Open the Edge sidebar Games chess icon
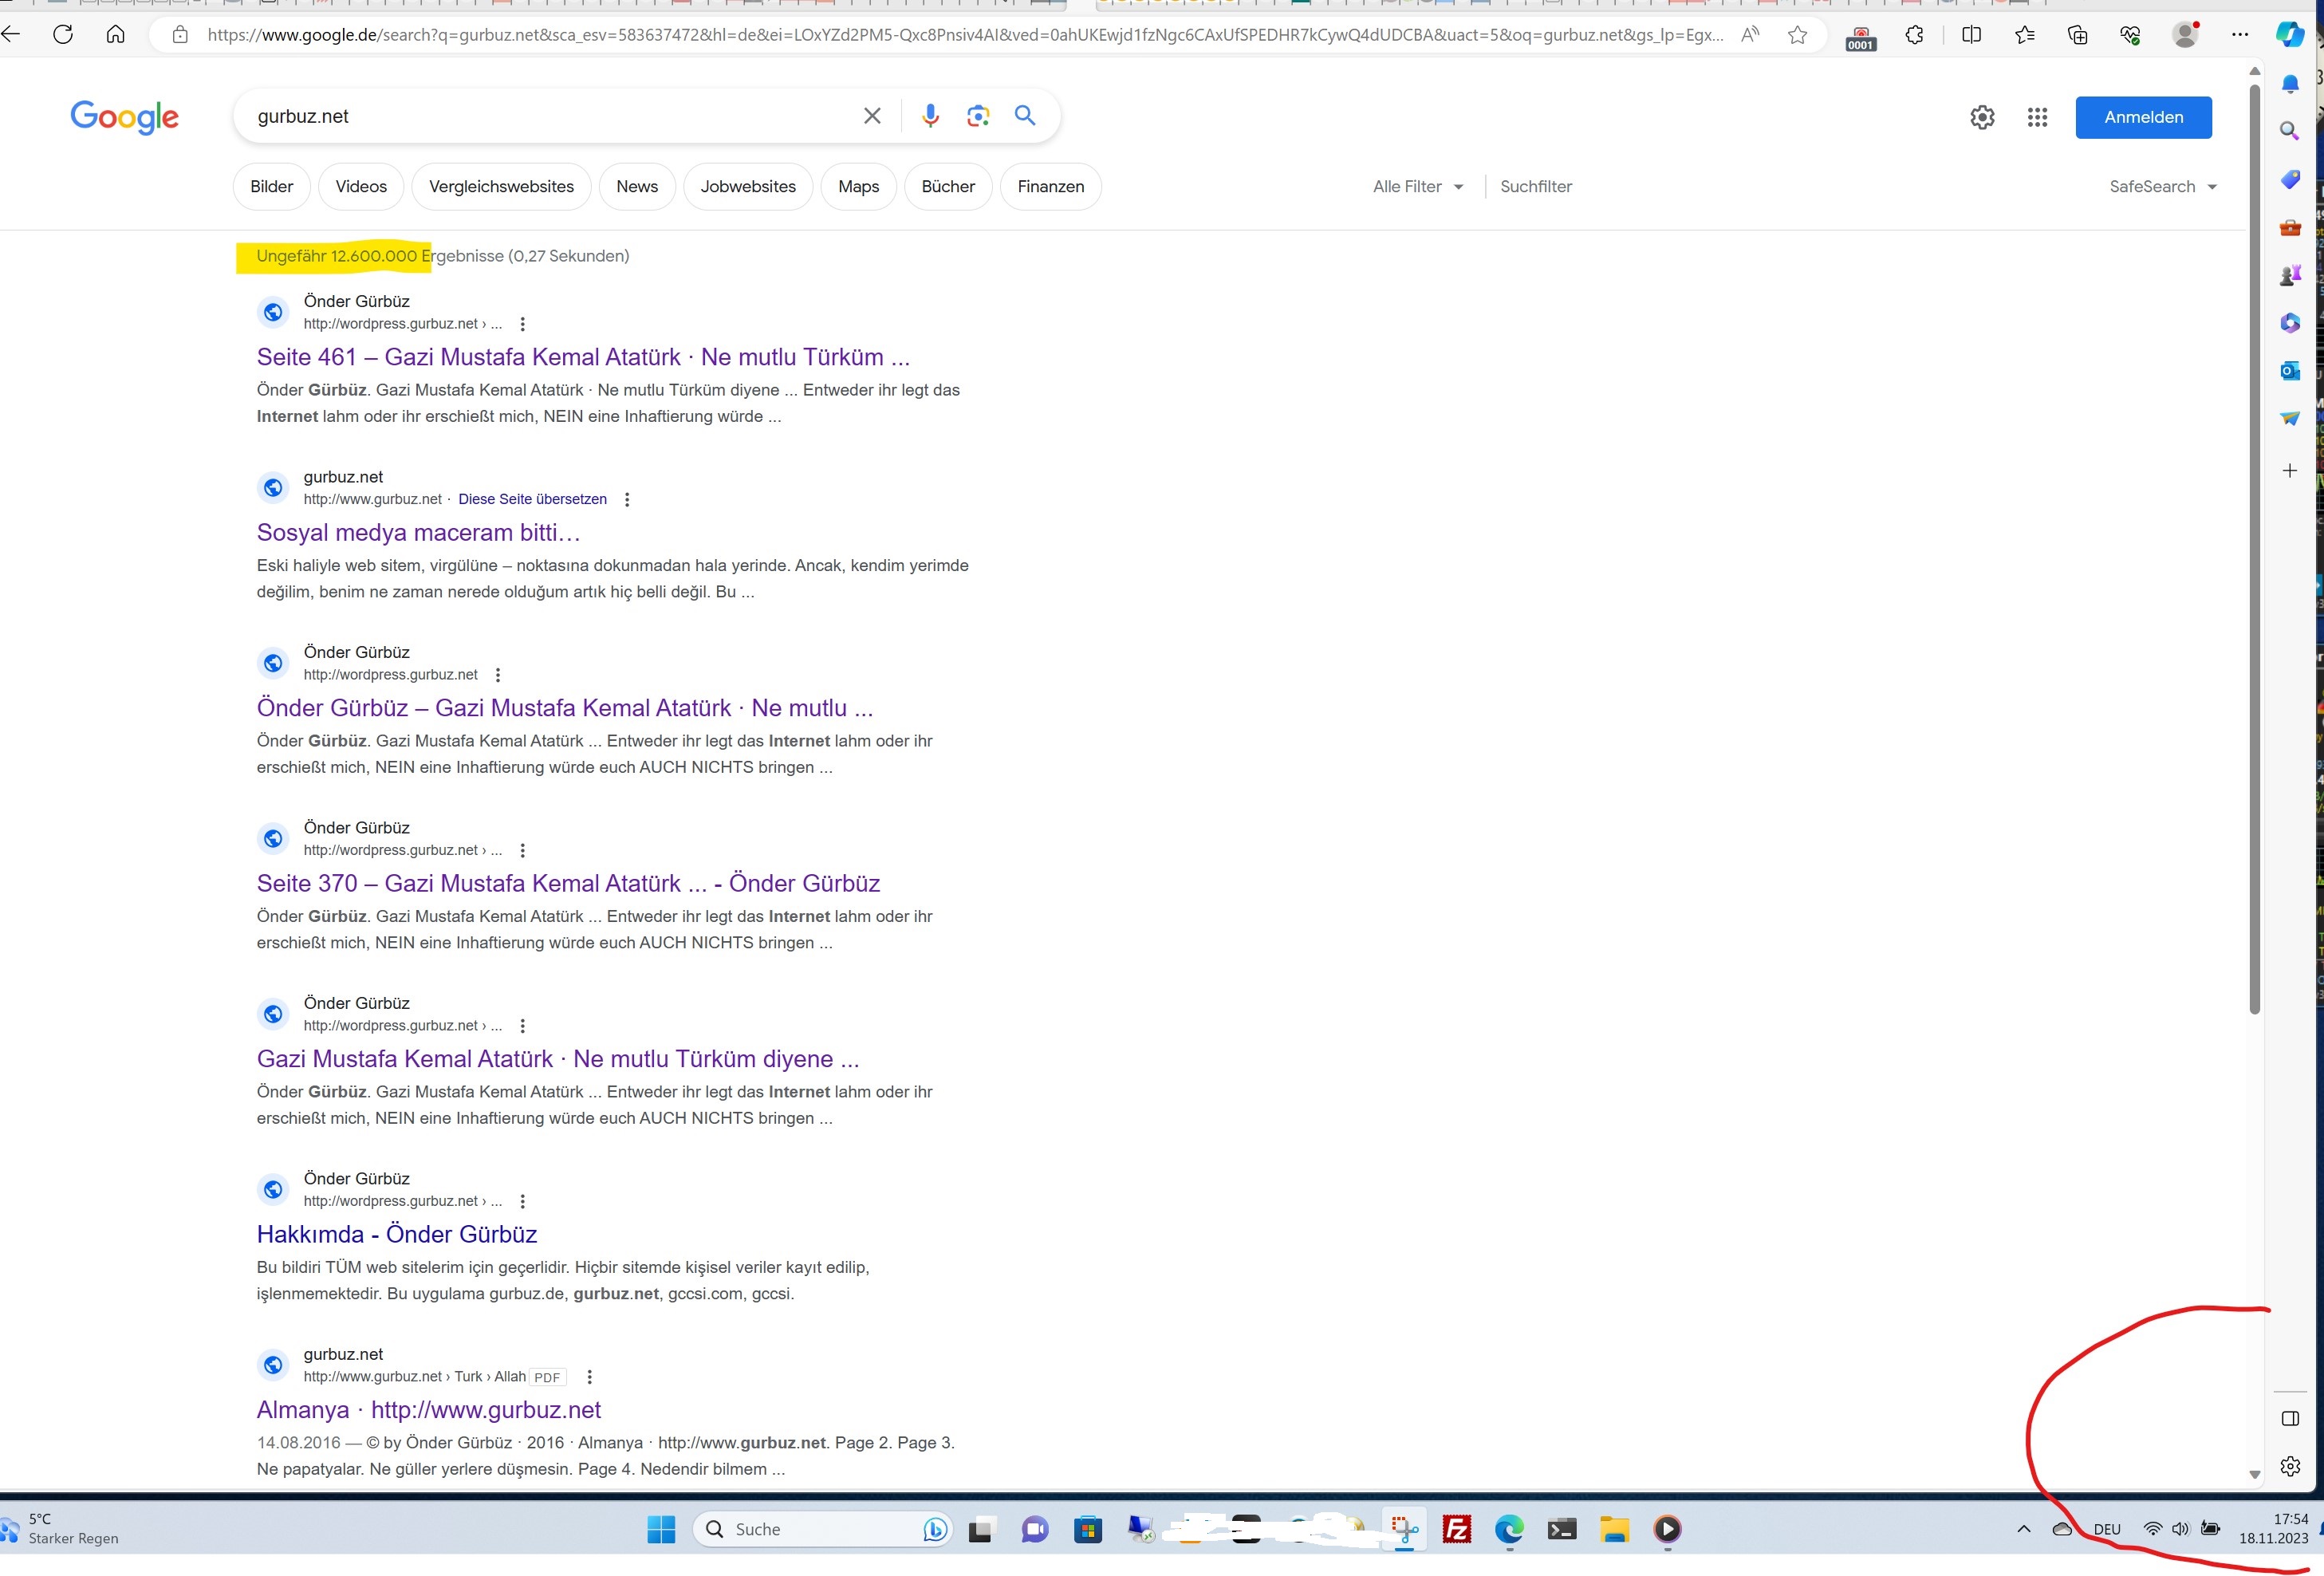The height and width of the screenshot is (1576, 2324). pos(2290,275)
